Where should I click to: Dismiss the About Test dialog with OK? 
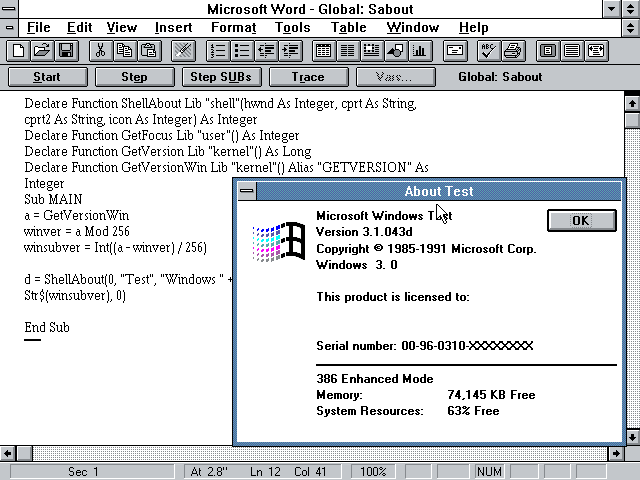(x=582, y=221)
